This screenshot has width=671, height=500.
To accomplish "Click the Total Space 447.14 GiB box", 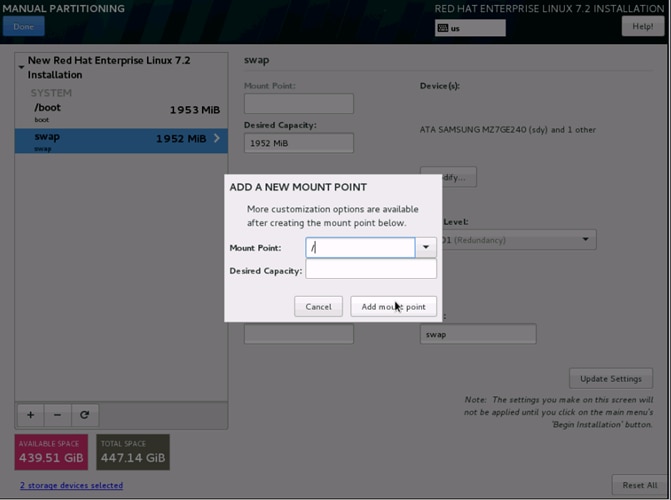I will pyautogui.click(x=133, y=452).
